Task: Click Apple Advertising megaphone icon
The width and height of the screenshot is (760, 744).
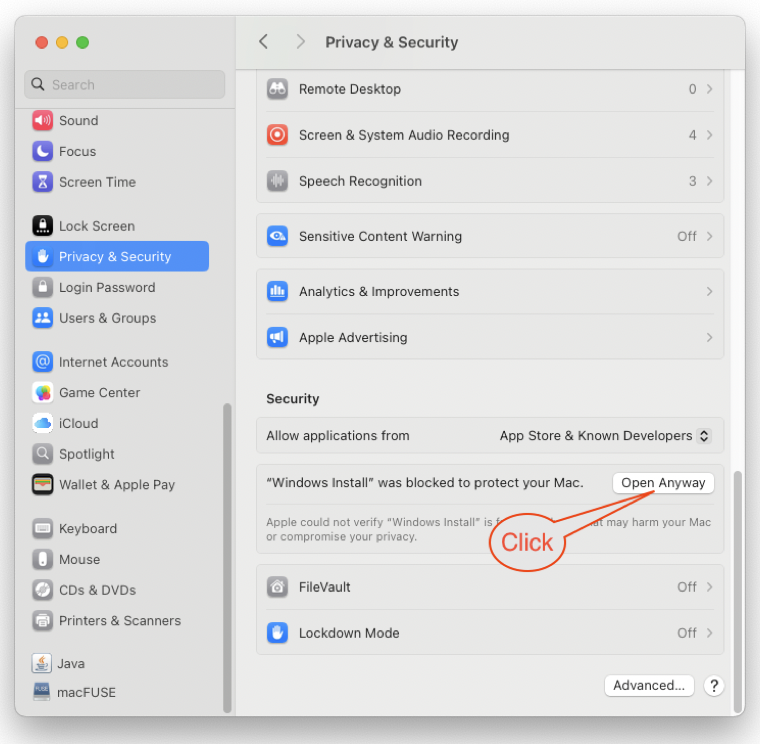Action: click(277, 337)
